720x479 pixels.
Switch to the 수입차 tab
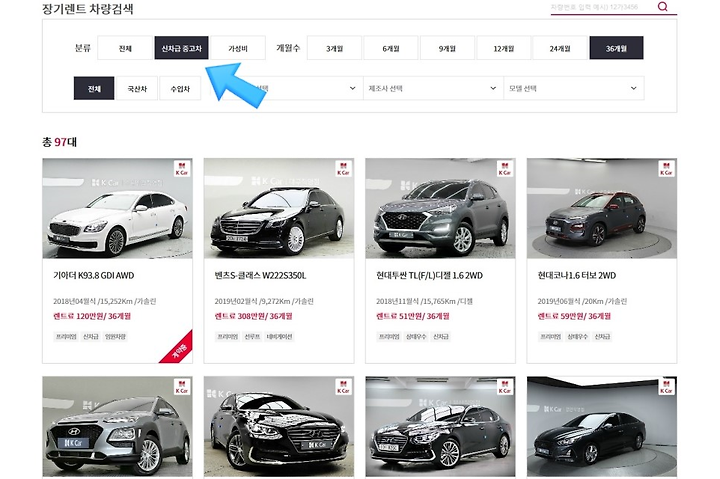[x=180, y=88]
